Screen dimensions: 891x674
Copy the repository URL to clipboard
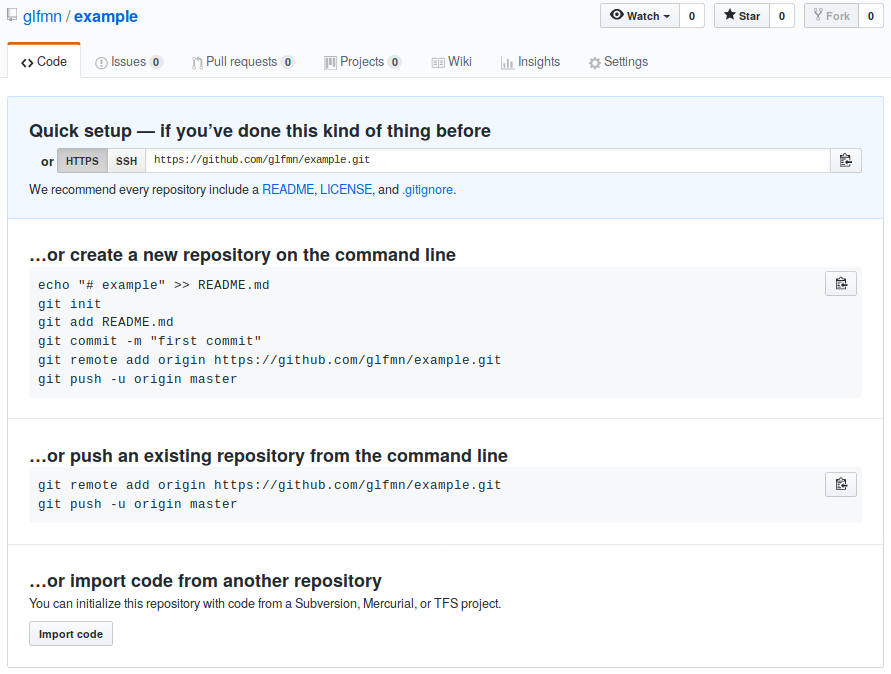(x=846, y=160)
